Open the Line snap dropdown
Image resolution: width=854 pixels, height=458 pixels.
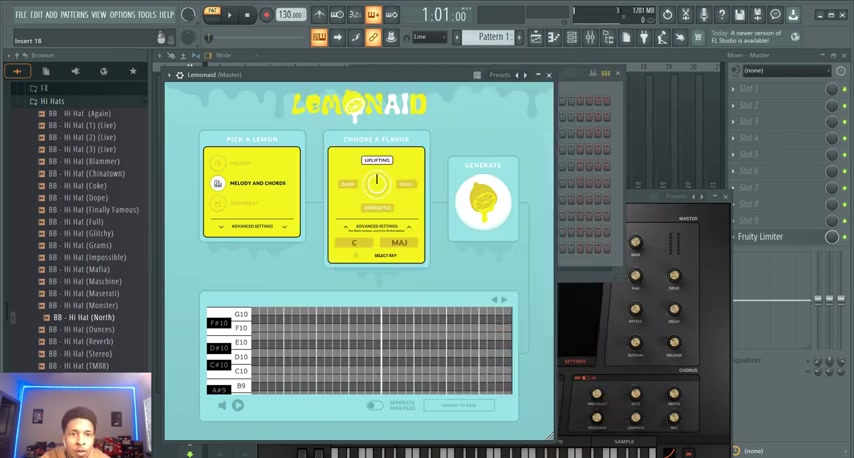pos(429,37)
